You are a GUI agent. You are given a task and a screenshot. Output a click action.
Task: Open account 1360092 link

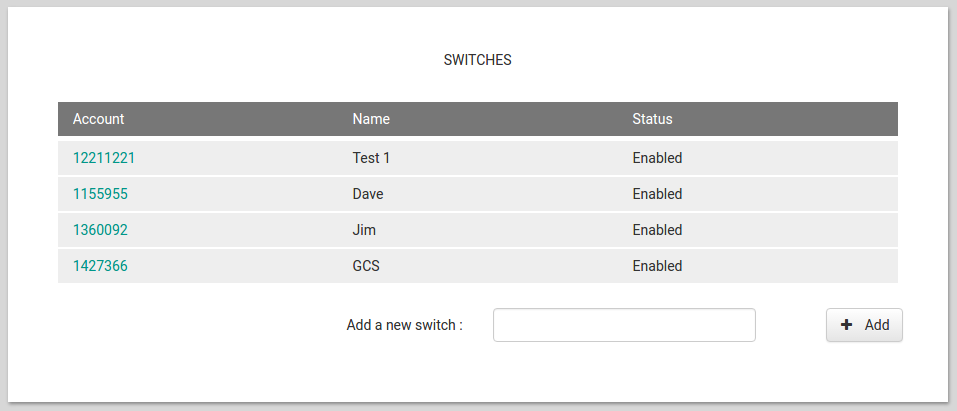pyautogui.click(x=100, y=230)
